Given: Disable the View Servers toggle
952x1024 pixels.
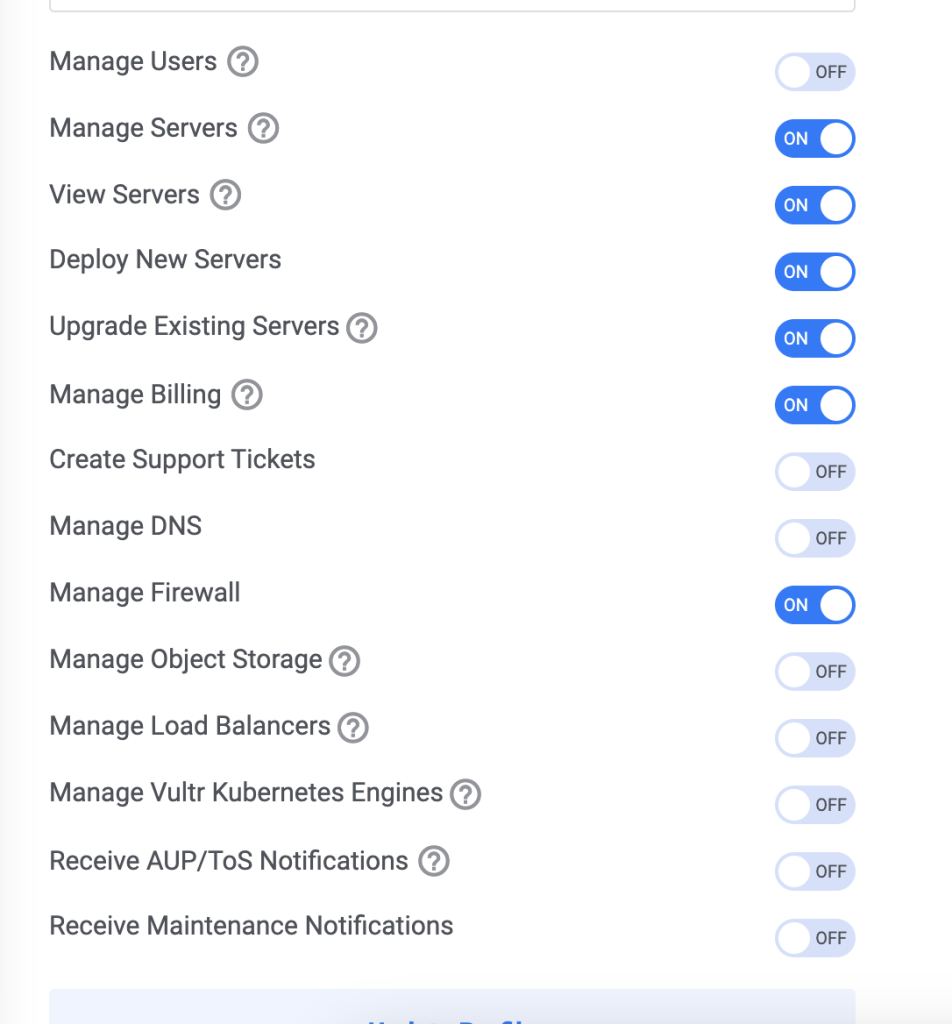Looking at the screenshot, I should click(815, 205).
